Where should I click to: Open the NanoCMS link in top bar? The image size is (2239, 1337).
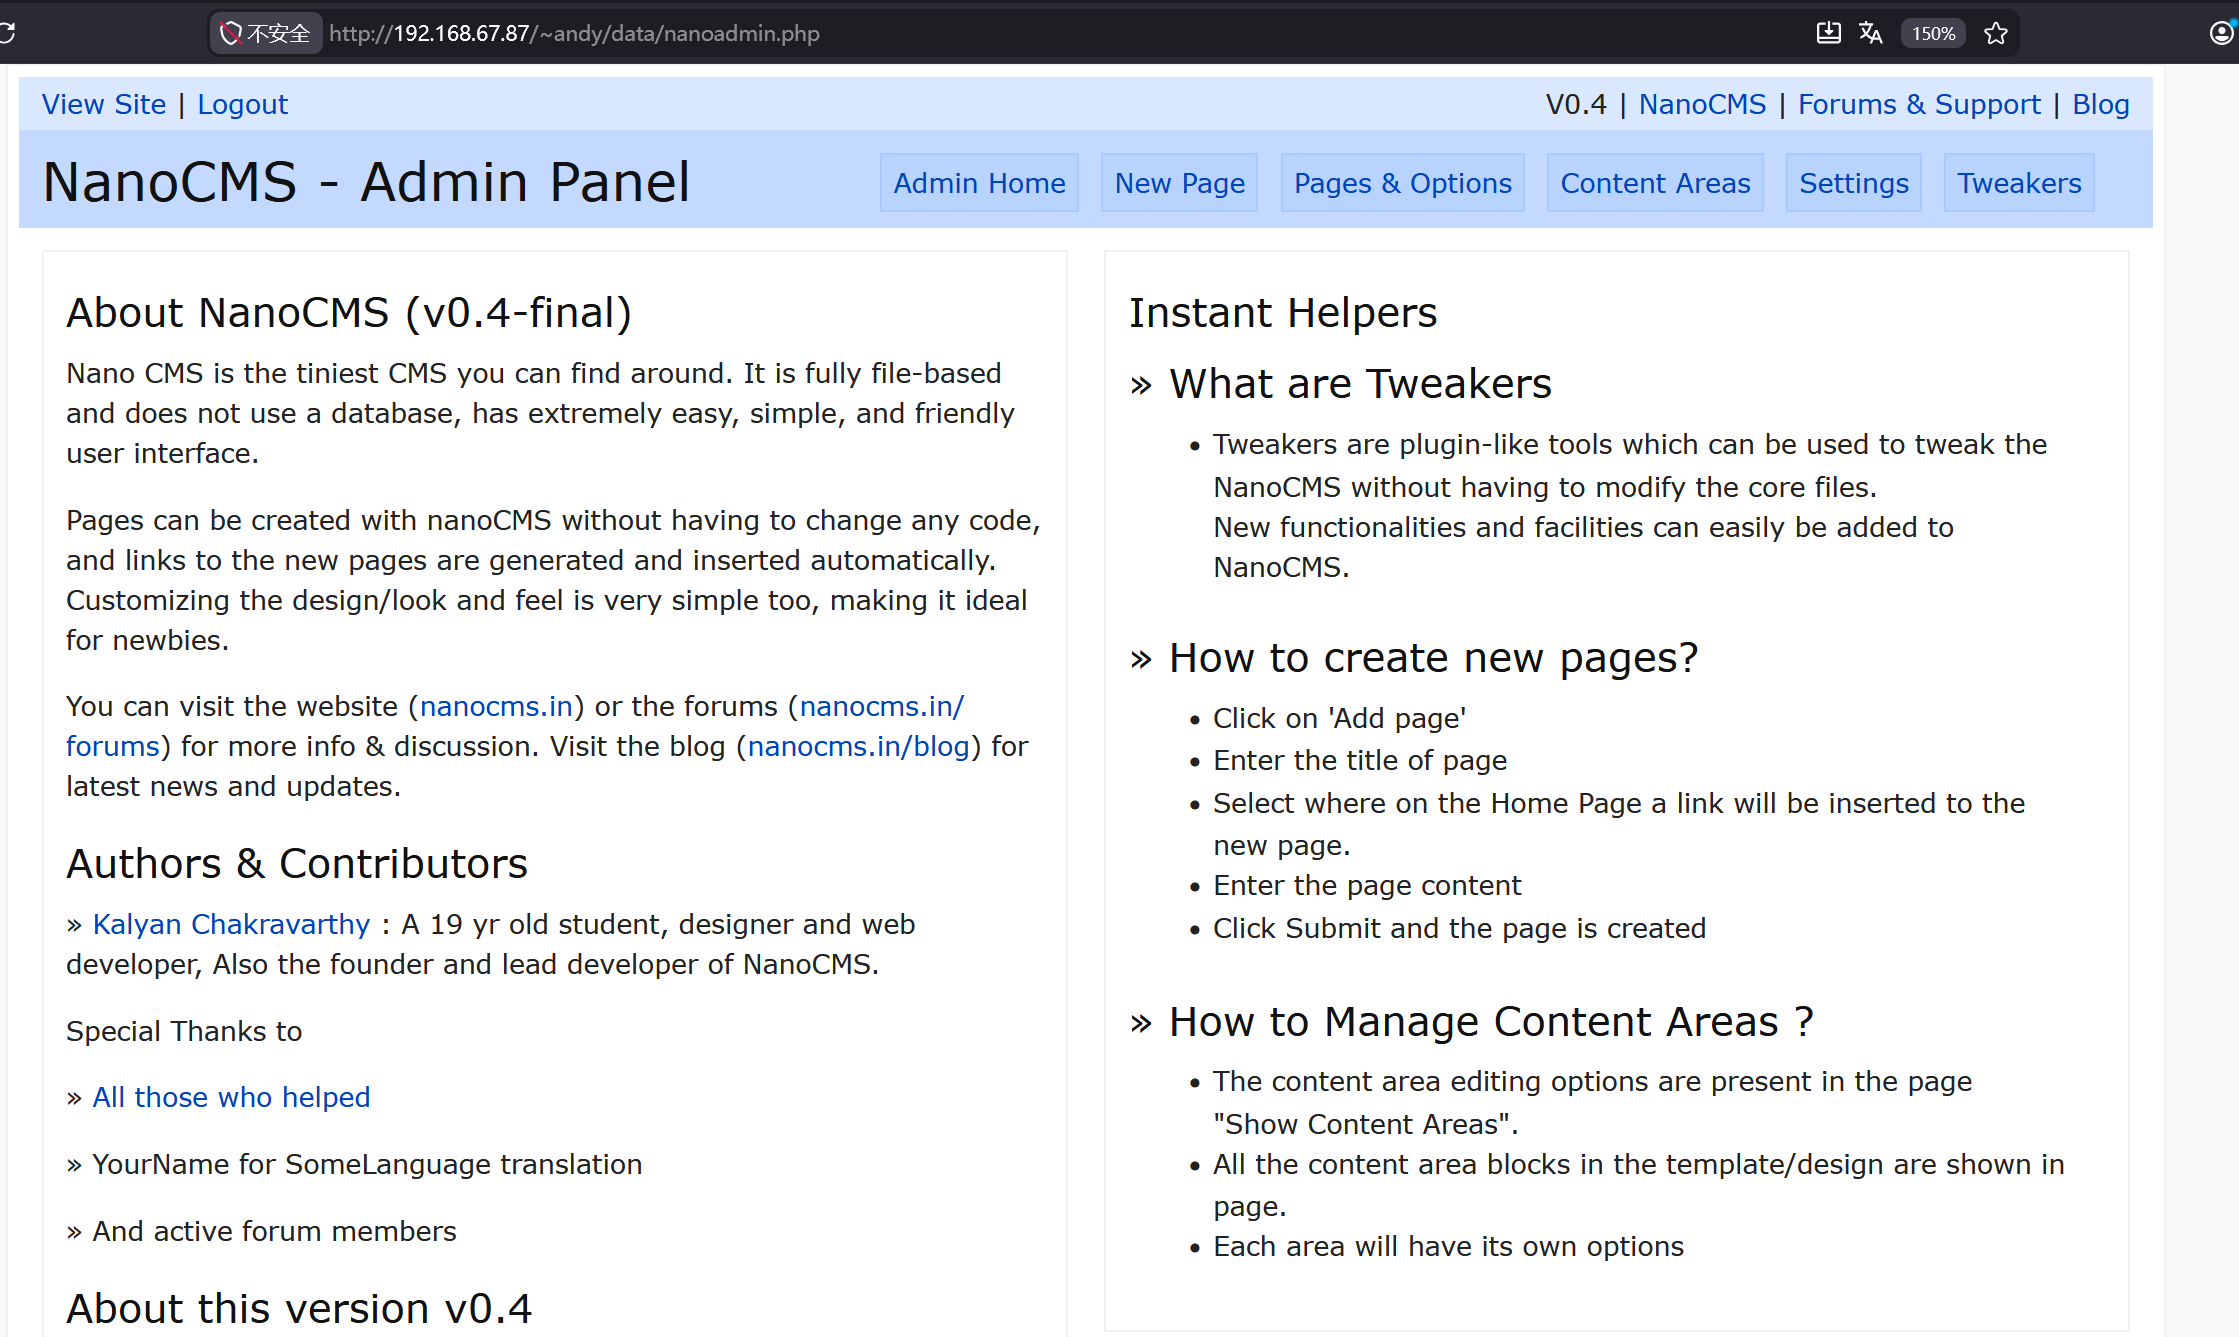click(x=1702, y=105)
